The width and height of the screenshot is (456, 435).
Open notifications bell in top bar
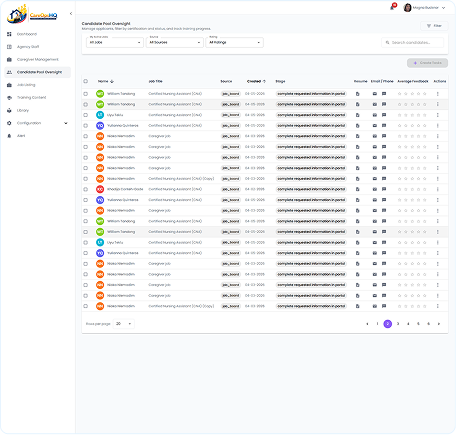392,7
